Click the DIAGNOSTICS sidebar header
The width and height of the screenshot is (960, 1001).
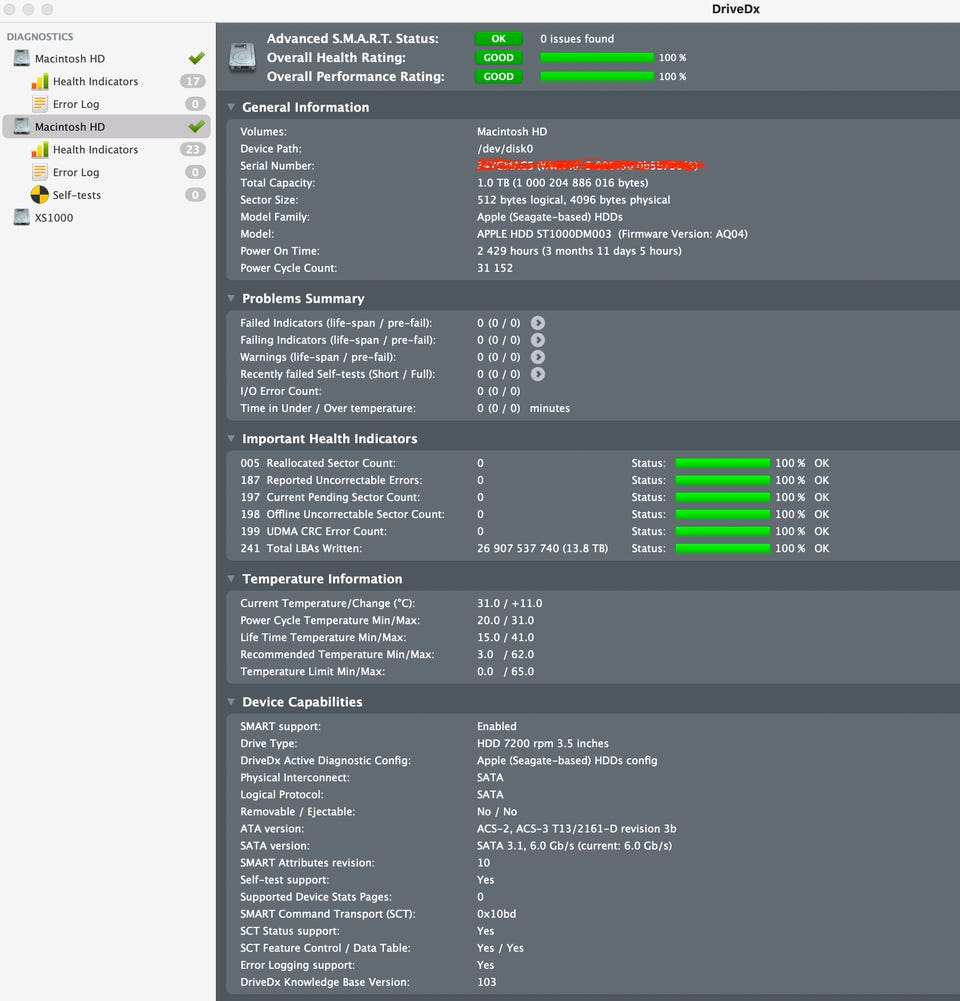pyautogui.click(x=40, y=36)
